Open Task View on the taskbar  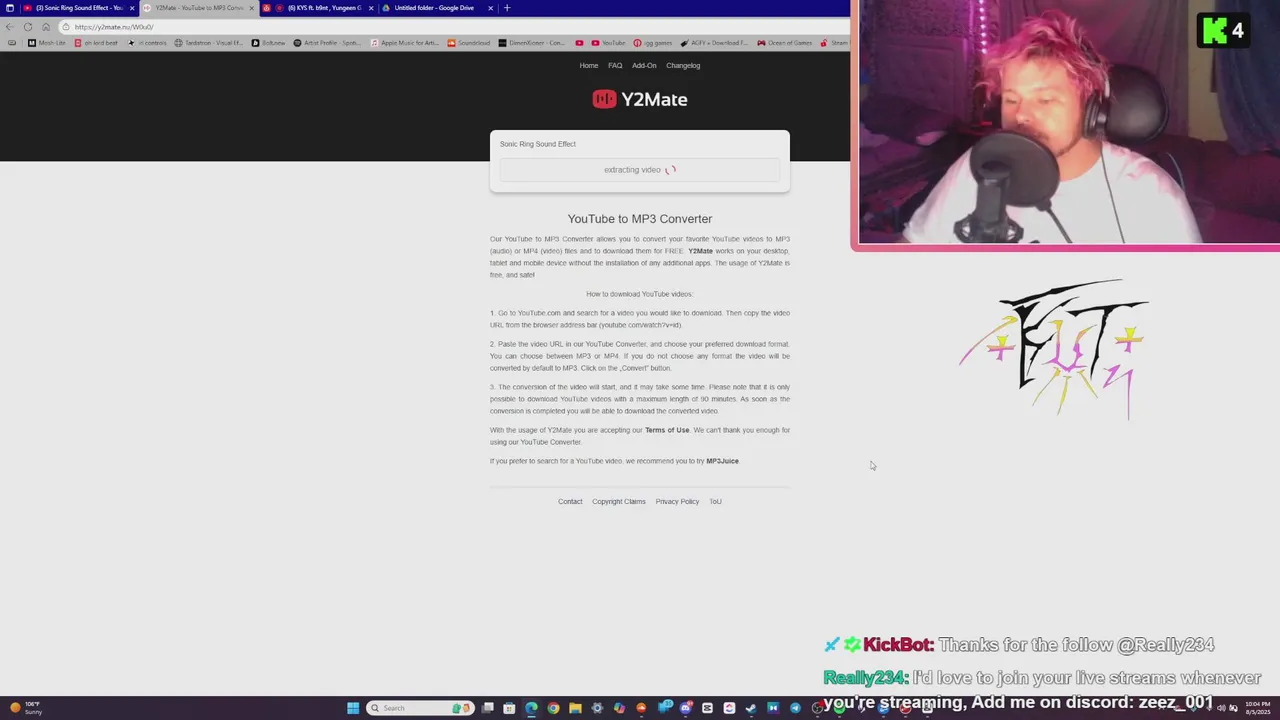(487, 708)
